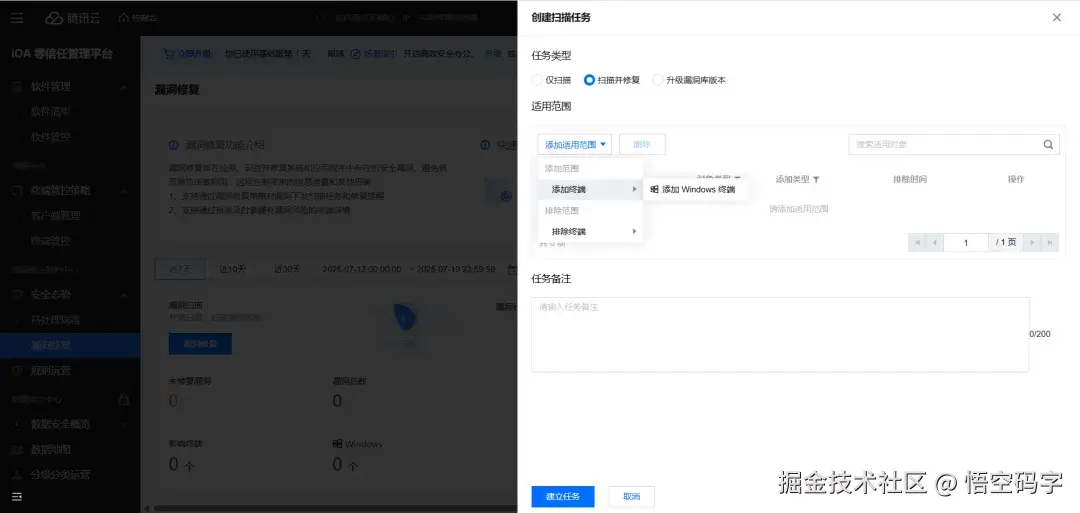Switch to the 近7天 tab
Image resolution: width=1080 pixels, height=513 pixels.
click(x=182, y=269)
